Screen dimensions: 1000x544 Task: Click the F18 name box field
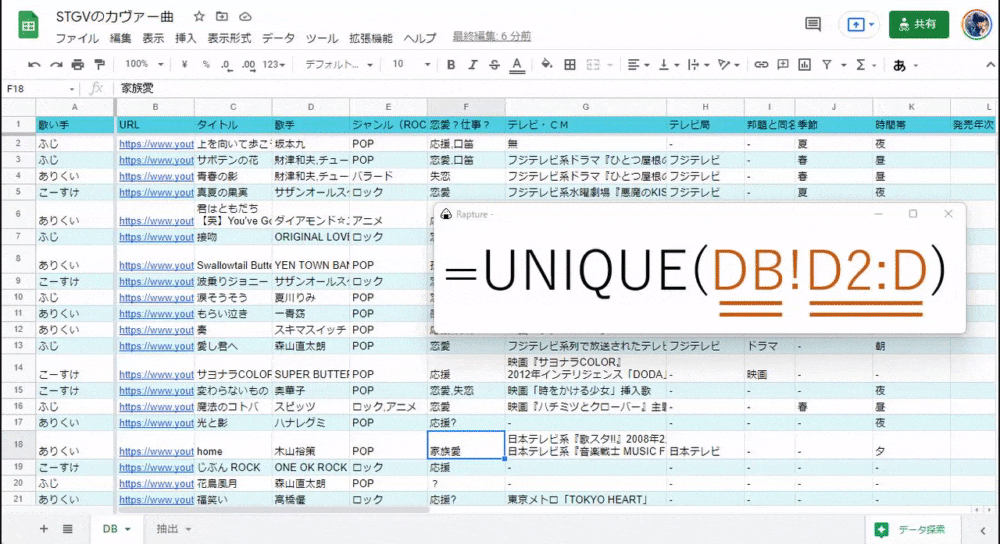[x=40, y=88]
